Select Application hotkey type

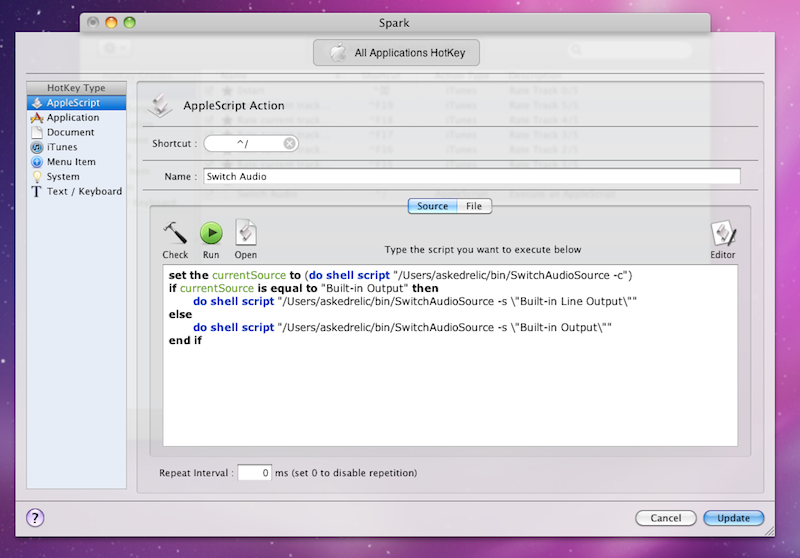(x=73, y=118)
